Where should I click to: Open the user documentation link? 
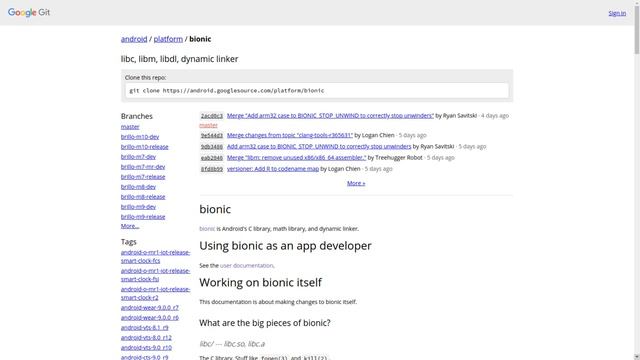click(247, 265)
